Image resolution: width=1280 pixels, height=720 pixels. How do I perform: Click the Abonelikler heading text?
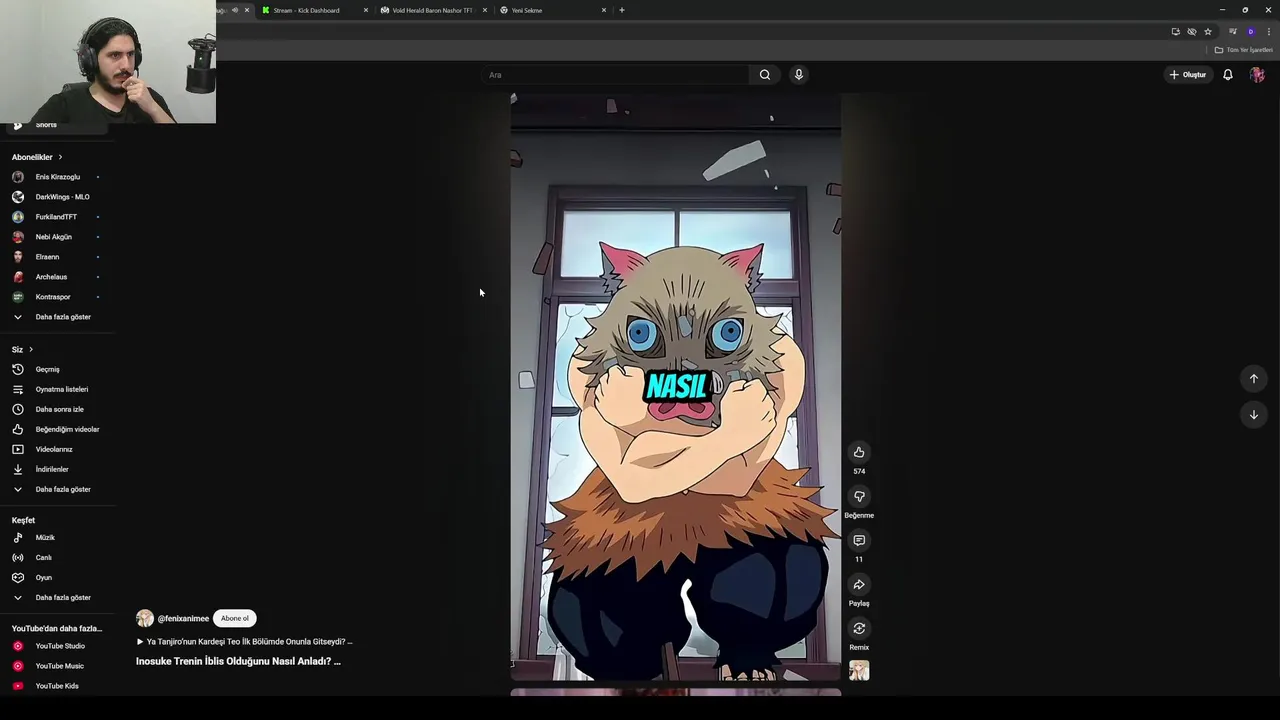(x=32, y=157)
